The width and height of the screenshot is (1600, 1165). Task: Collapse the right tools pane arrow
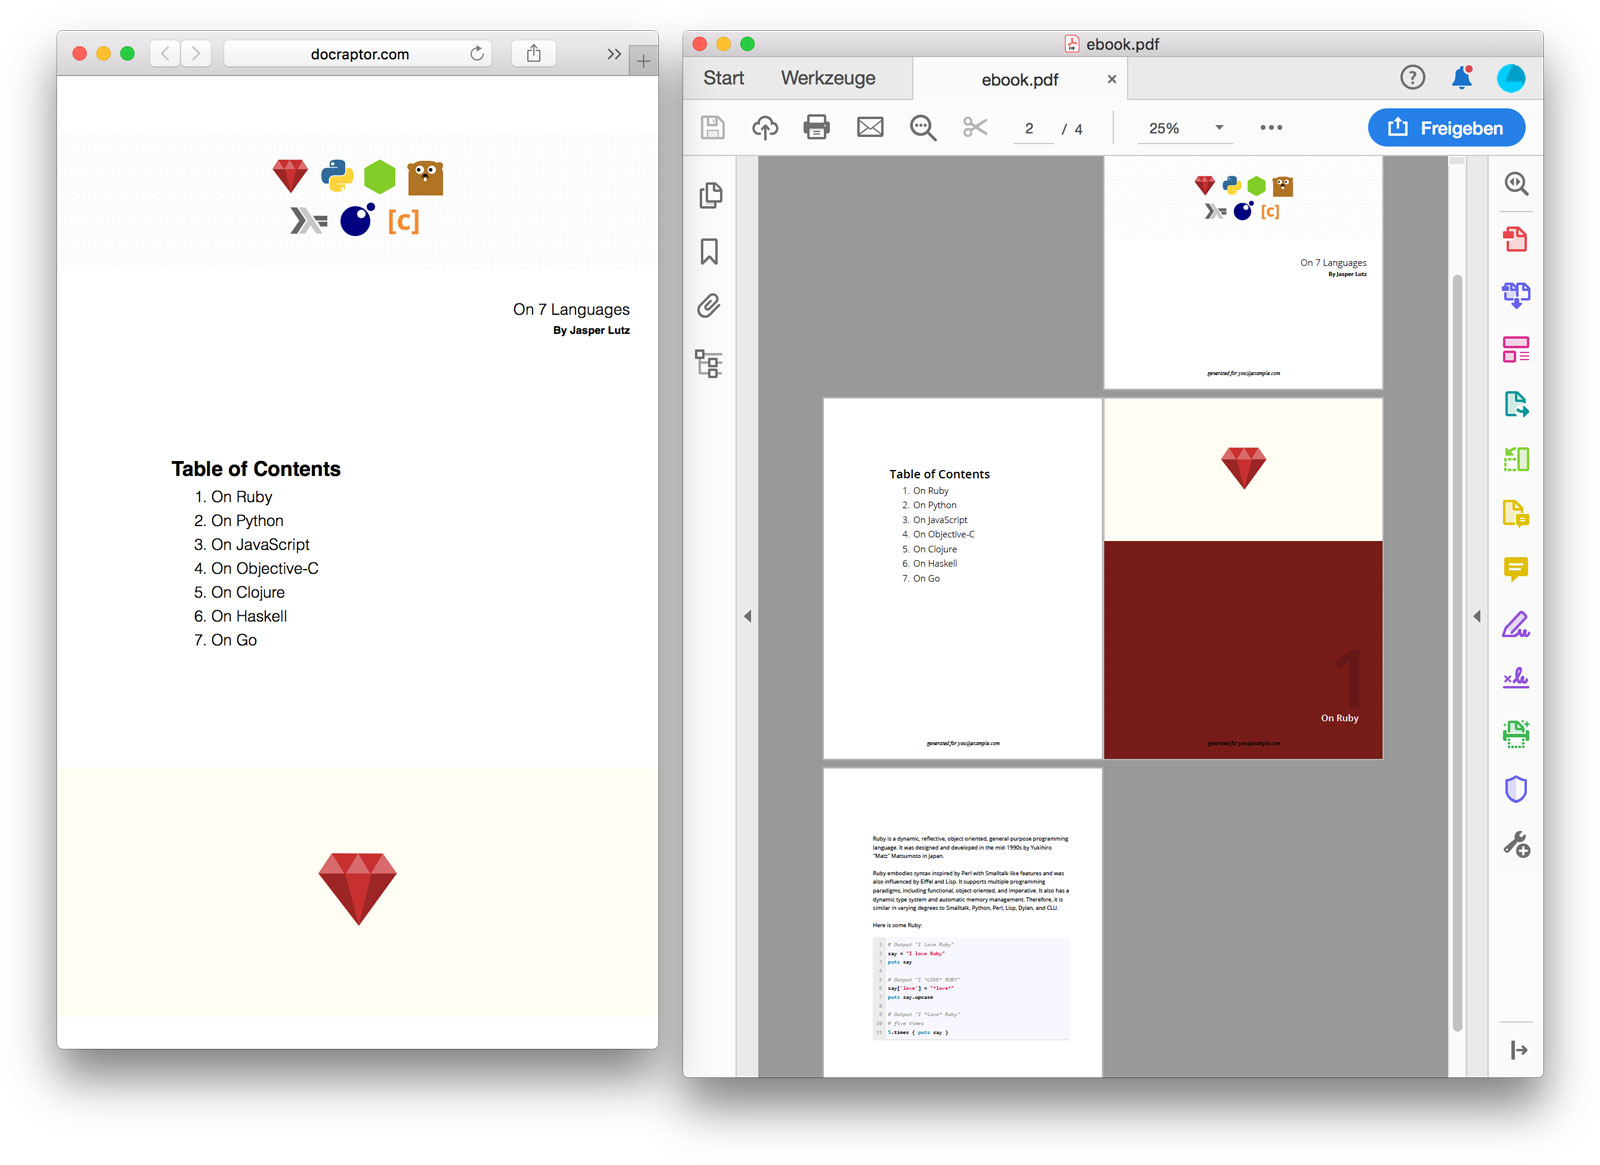point(1477,616)
